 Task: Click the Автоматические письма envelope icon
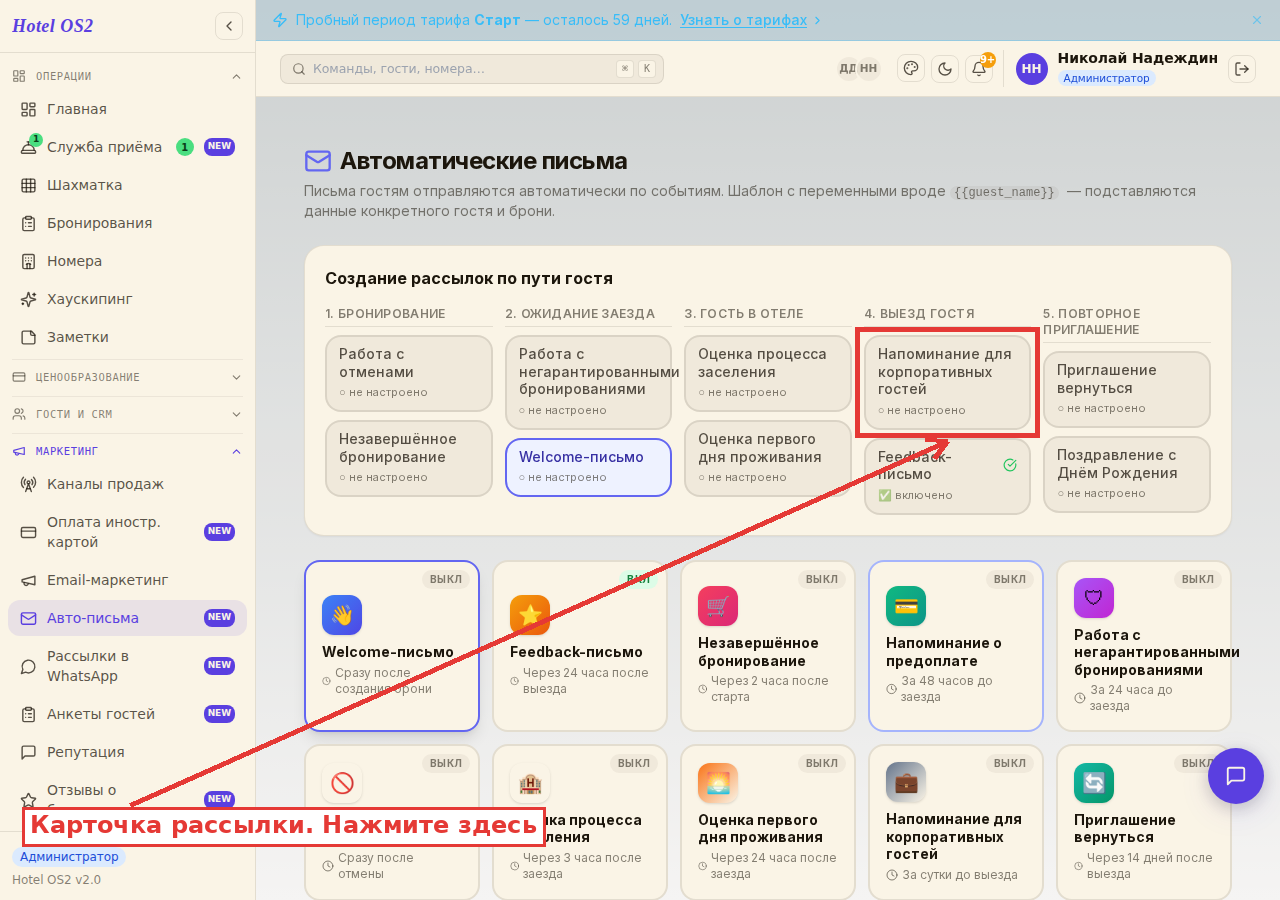click(318, 161)
